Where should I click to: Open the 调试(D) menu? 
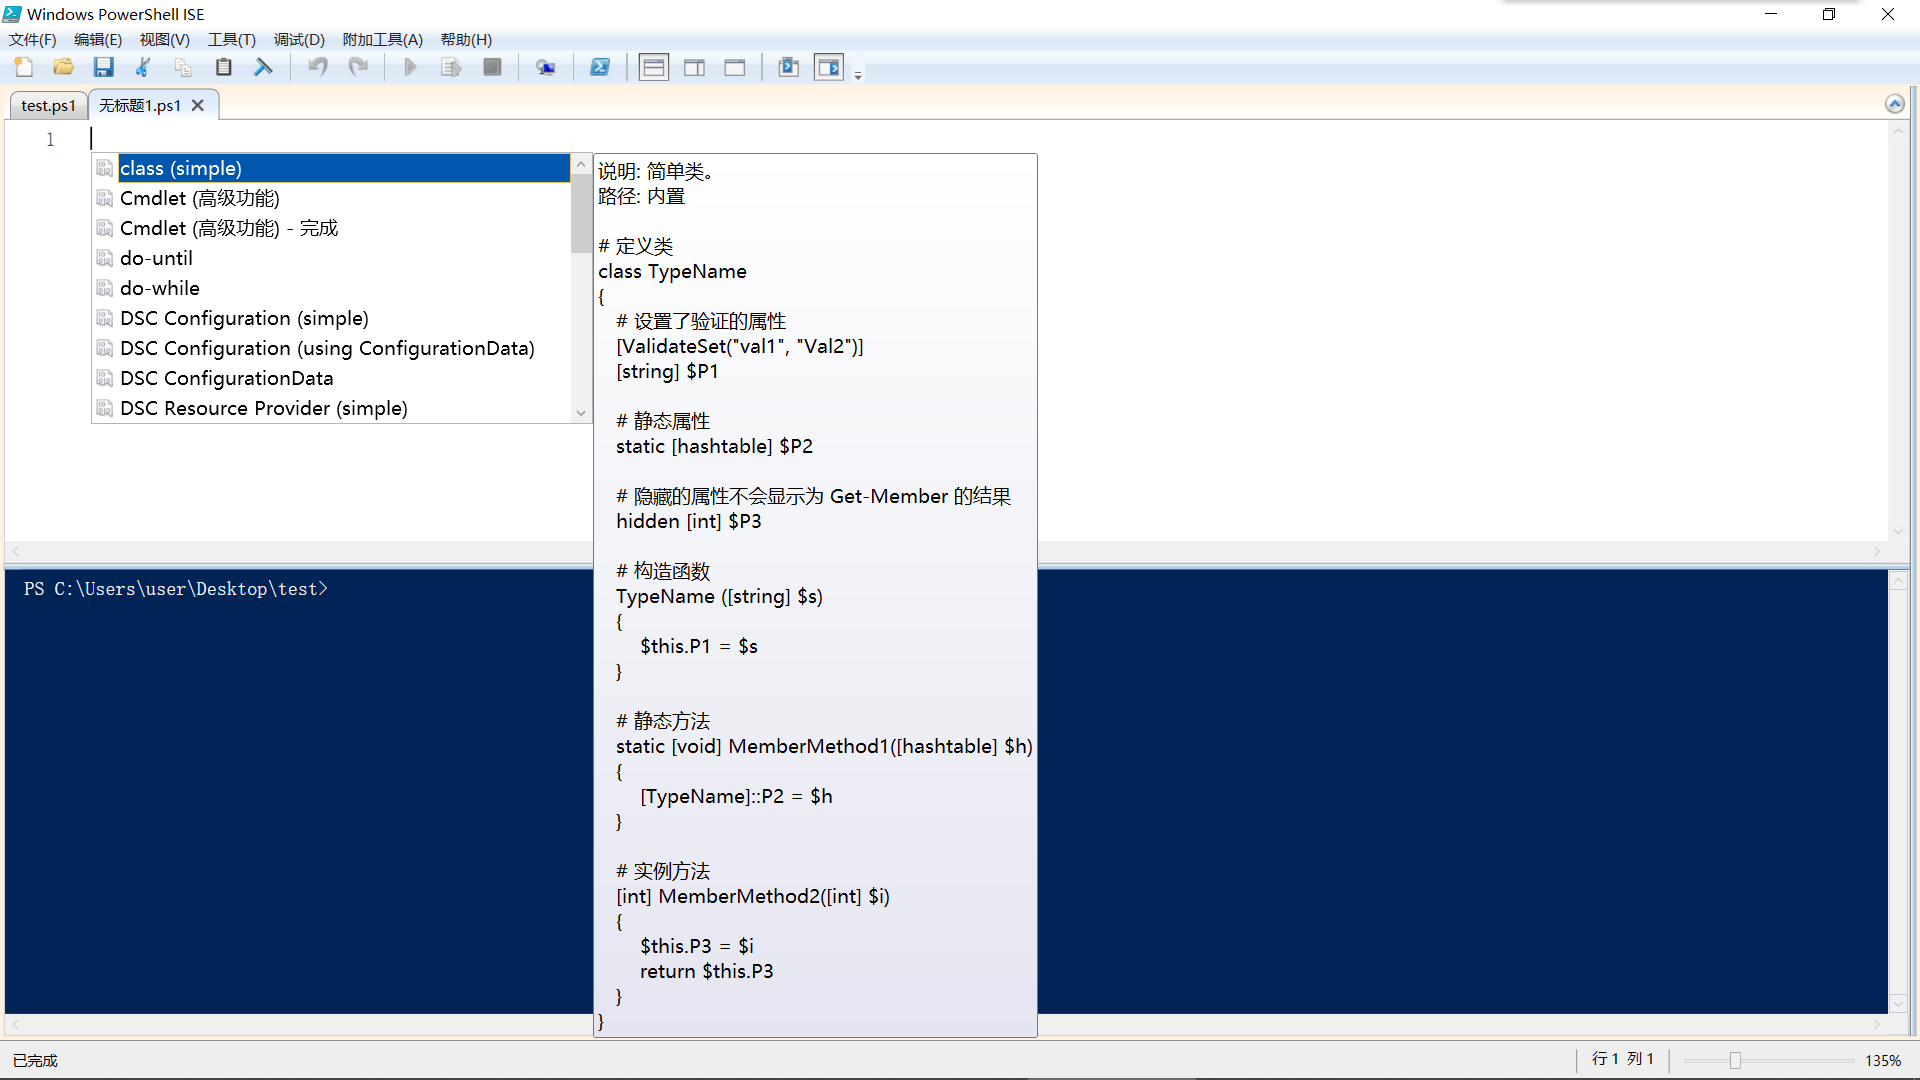(300, 40)
